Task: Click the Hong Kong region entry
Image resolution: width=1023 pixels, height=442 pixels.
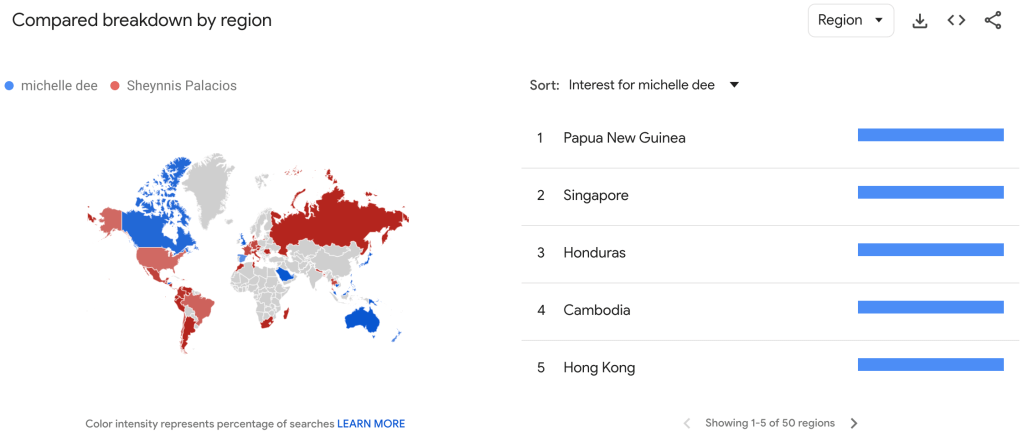Action: click(x=599, y=368)
